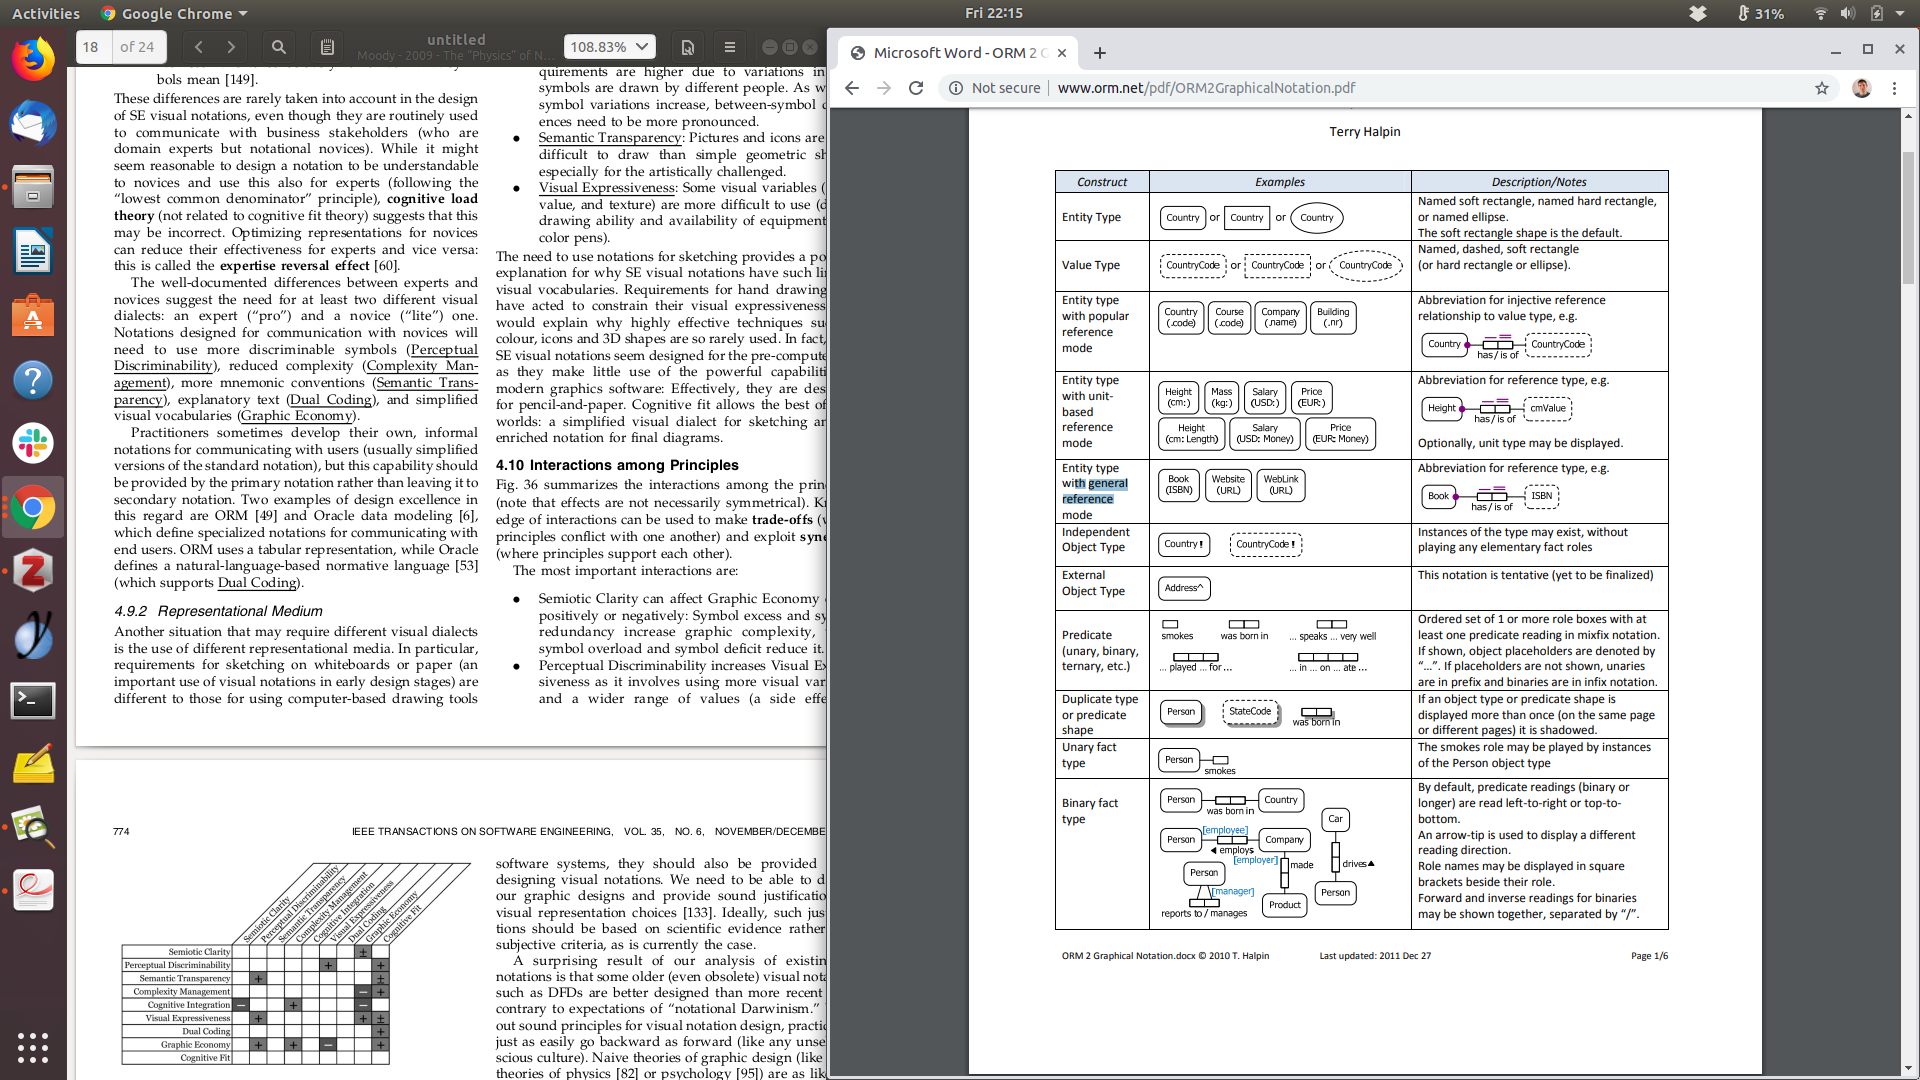Click the page number input field

pyautogui.click(x=92, y=47)
